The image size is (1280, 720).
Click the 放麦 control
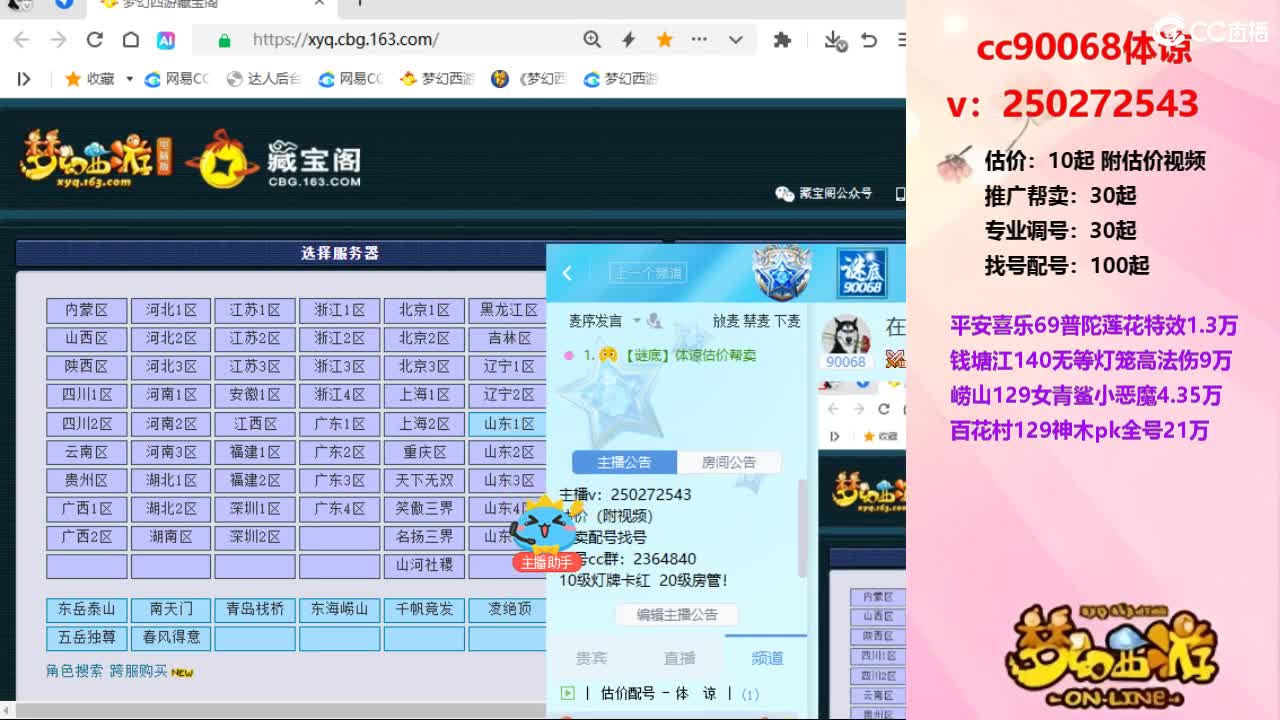726,321
